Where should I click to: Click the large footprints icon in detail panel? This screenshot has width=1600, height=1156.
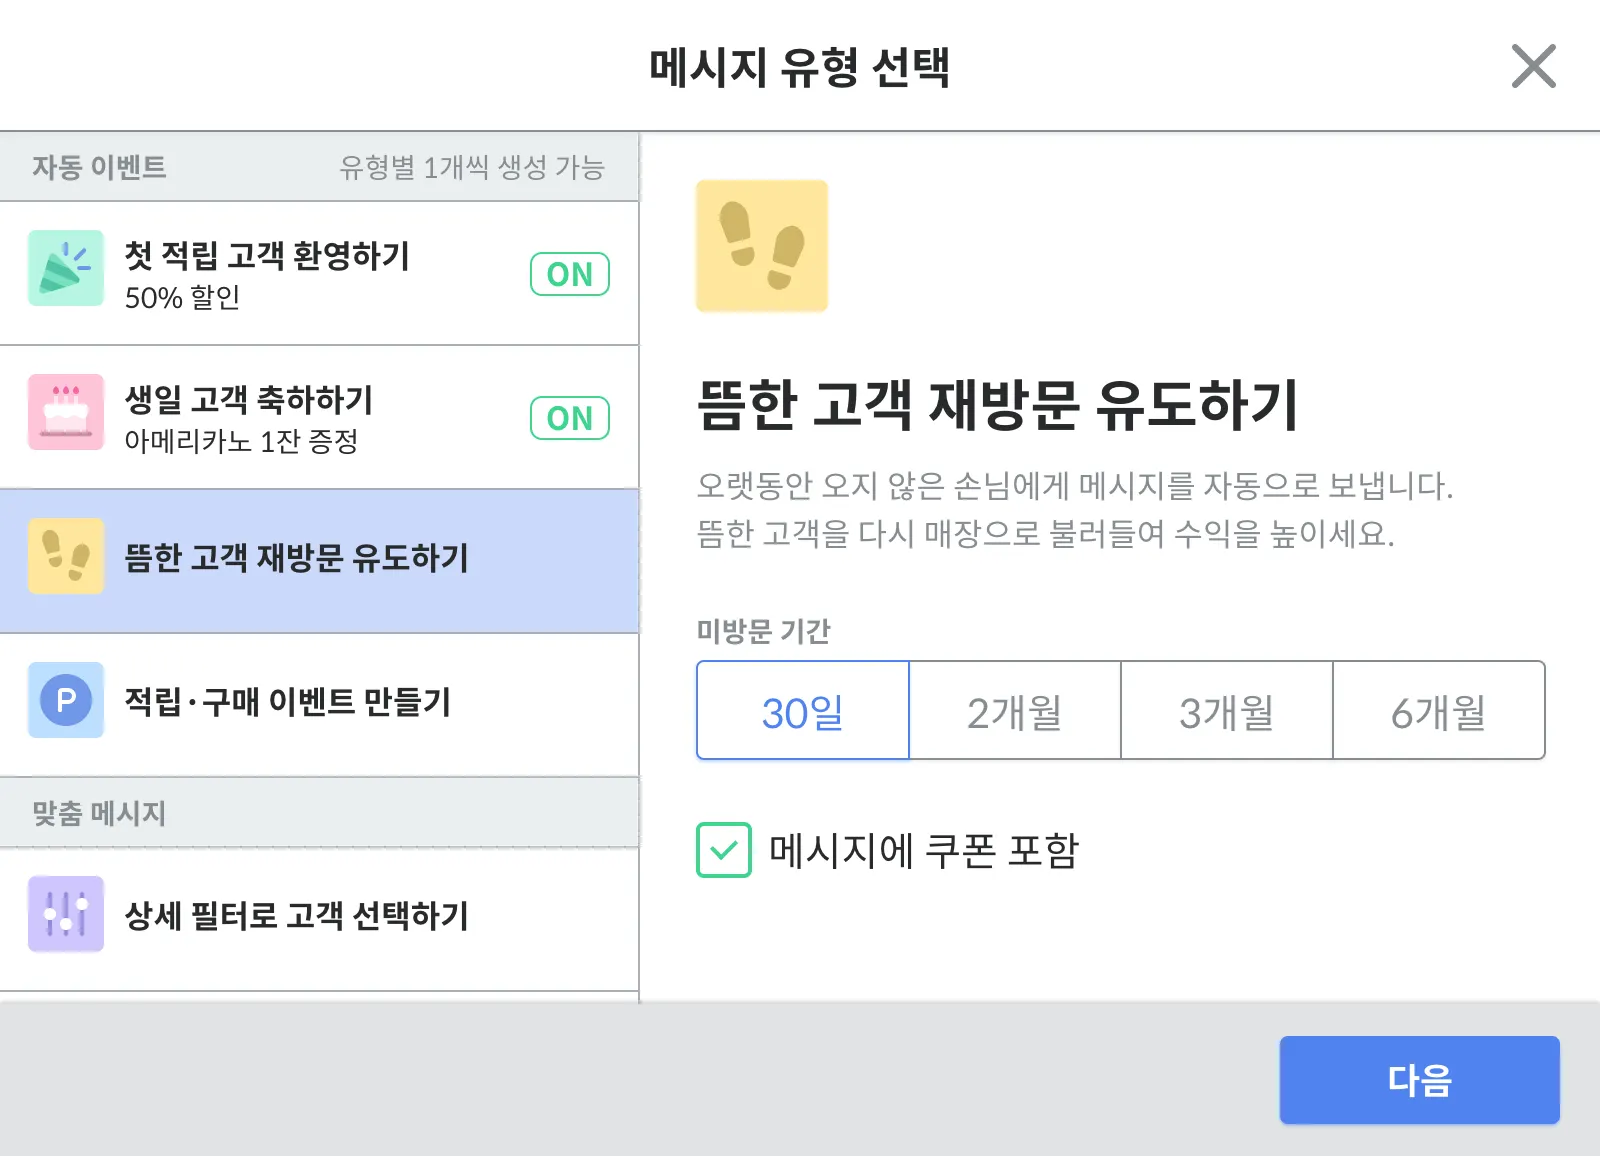pos(762,246)
